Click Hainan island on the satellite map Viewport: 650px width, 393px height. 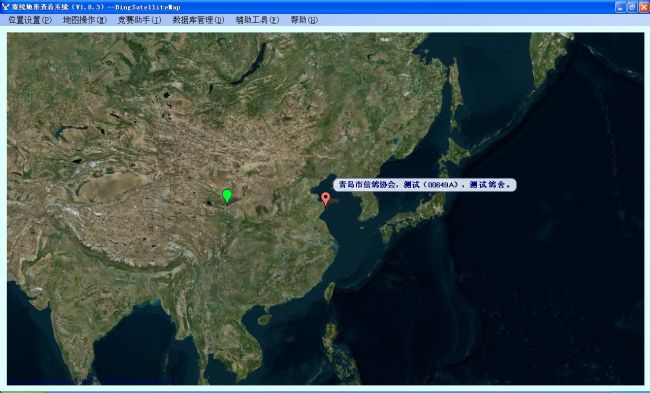(264, 319)
